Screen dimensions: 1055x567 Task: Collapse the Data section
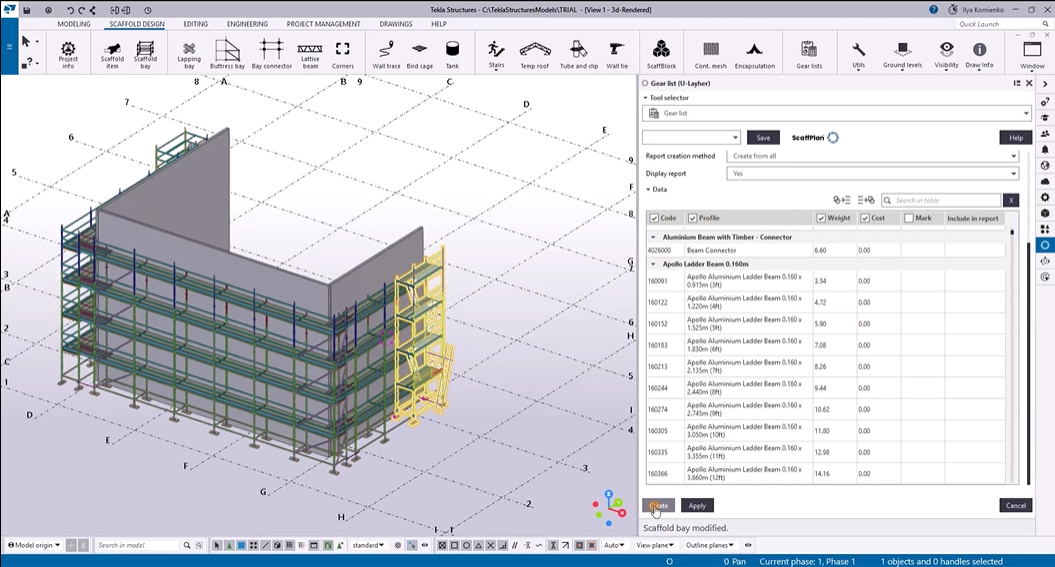coord(648,190)
